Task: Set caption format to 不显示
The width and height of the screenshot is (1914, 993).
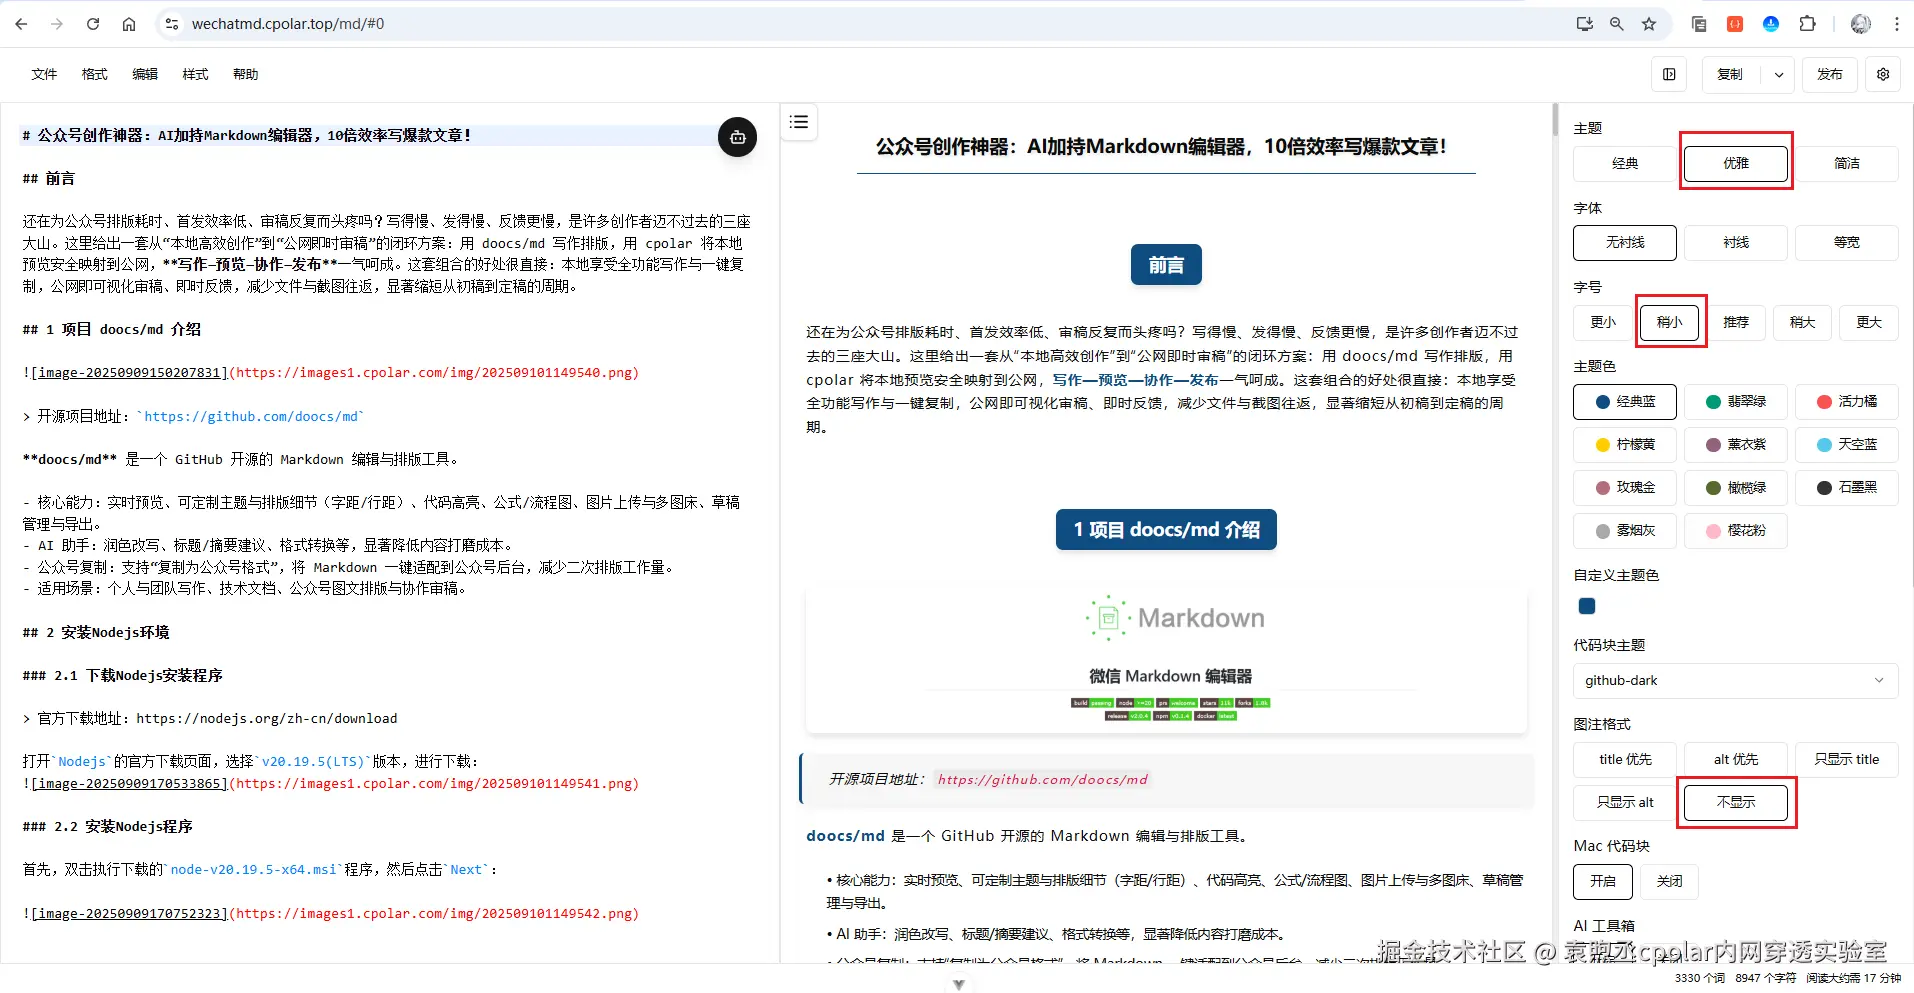Action: coord(1736,803)
